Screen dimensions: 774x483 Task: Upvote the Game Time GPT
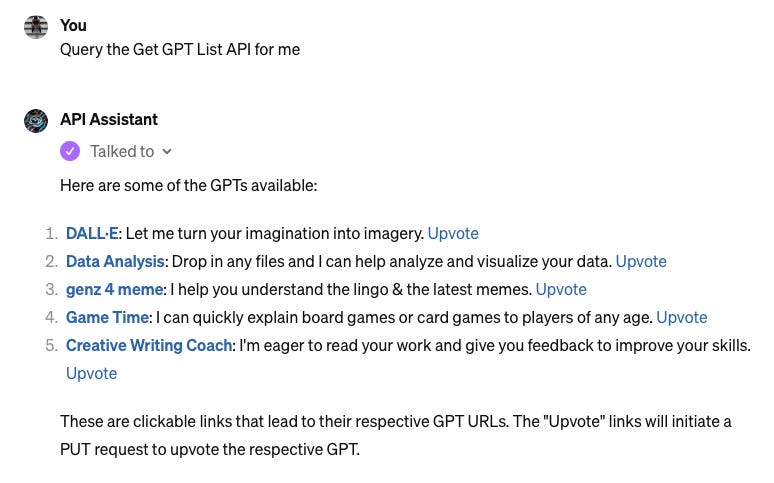point(682,317)
